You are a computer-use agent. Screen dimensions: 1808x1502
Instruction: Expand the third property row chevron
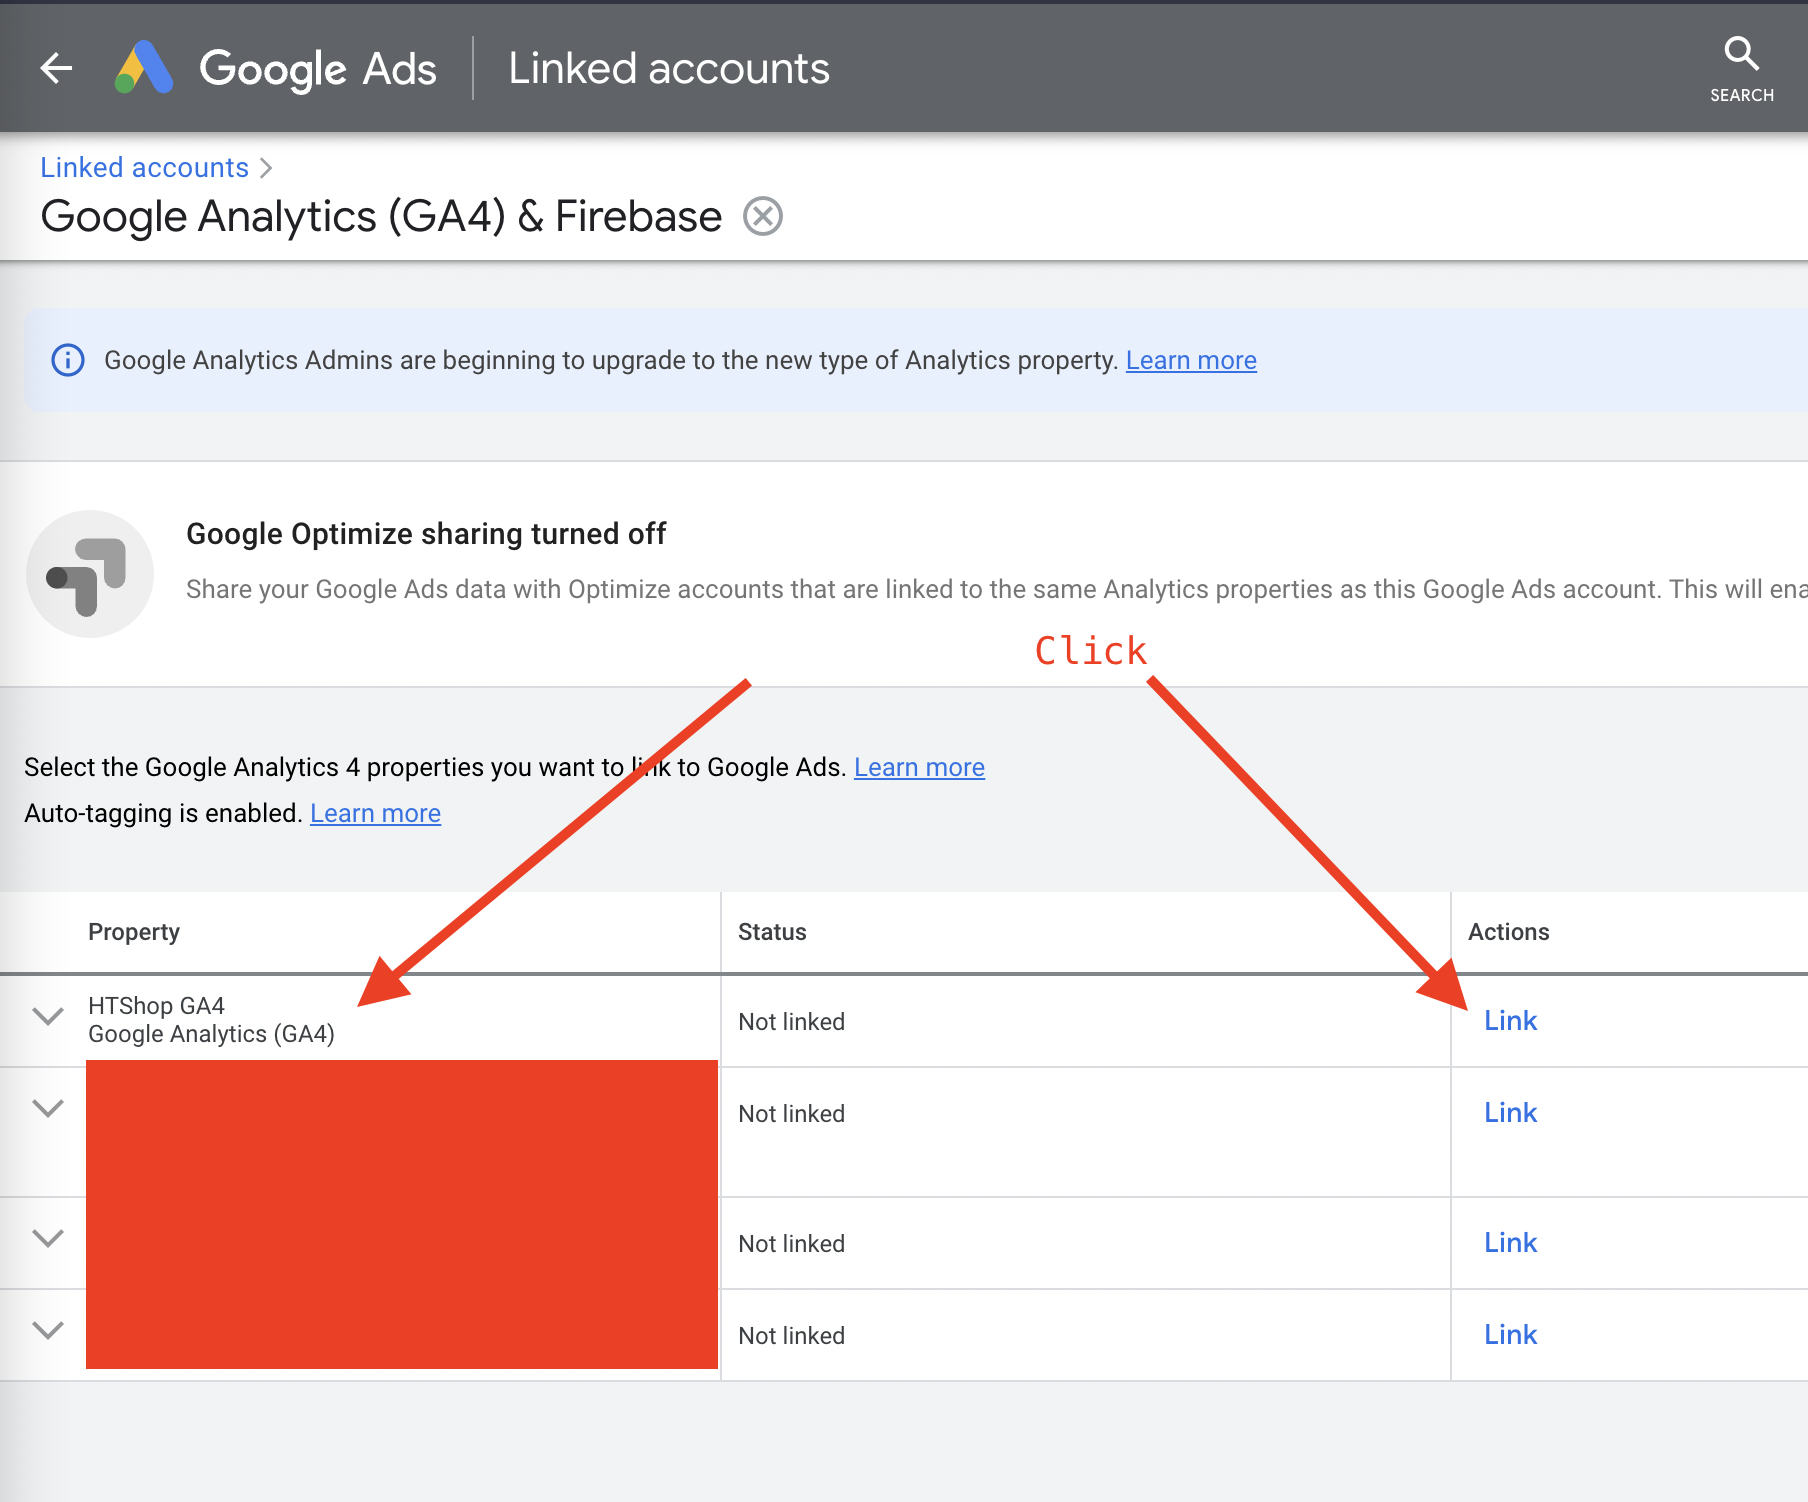[x=48, y=1238]
